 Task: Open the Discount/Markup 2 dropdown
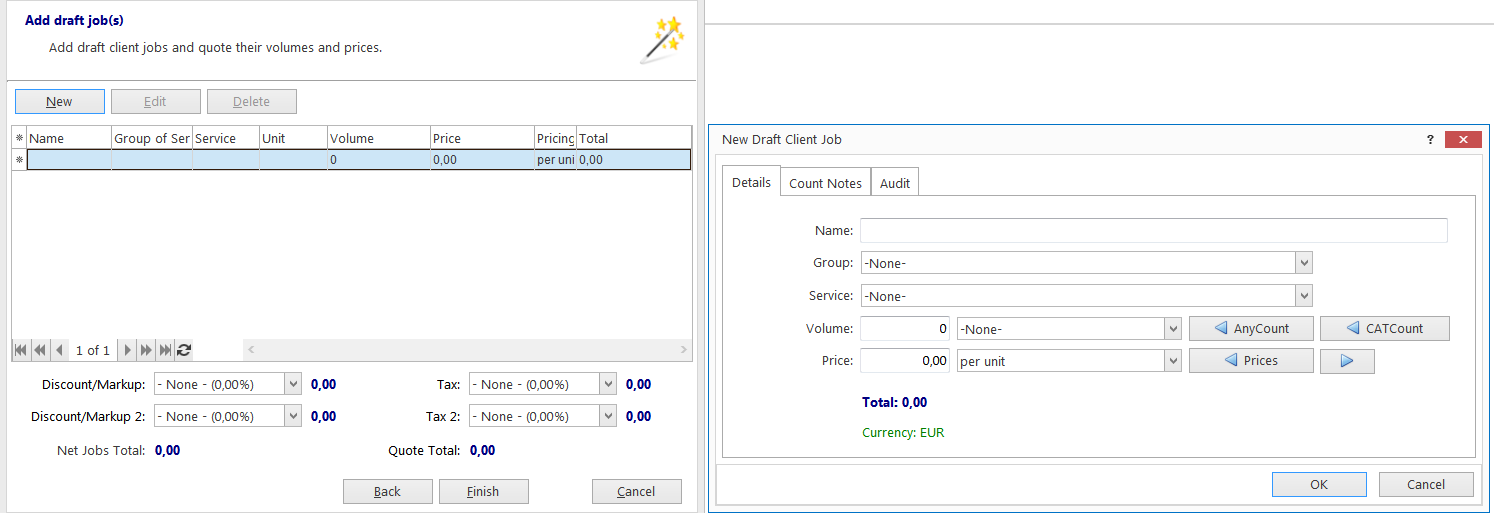[x=293, y=416]
